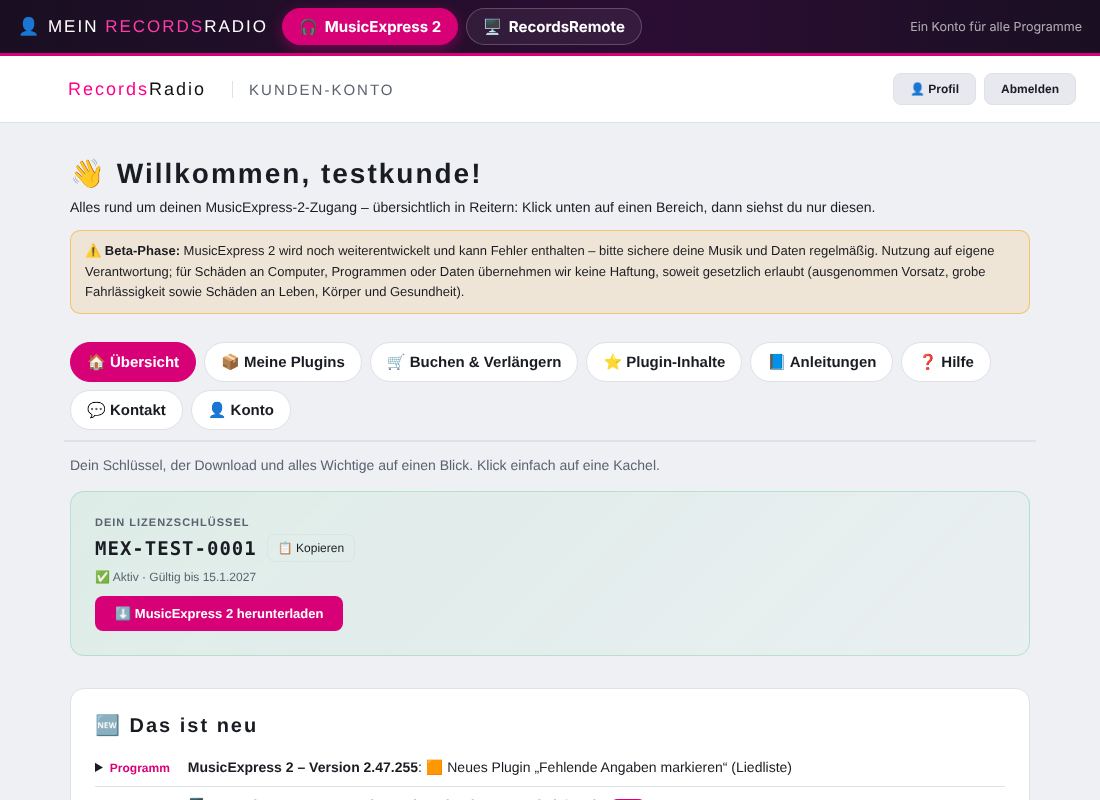Open the Profil page
This screenshot has height=800, width=1100.
934,89
